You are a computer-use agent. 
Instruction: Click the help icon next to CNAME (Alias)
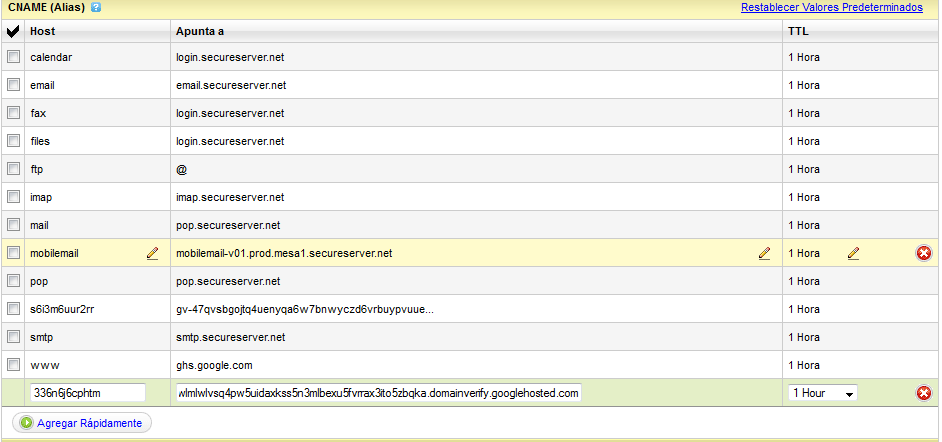[95, 7]
